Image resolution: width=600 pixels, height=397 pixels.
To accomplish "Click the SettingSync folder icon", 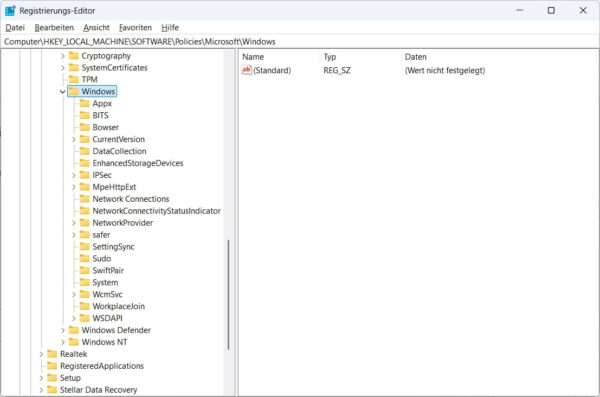I will tap(85, 247).
